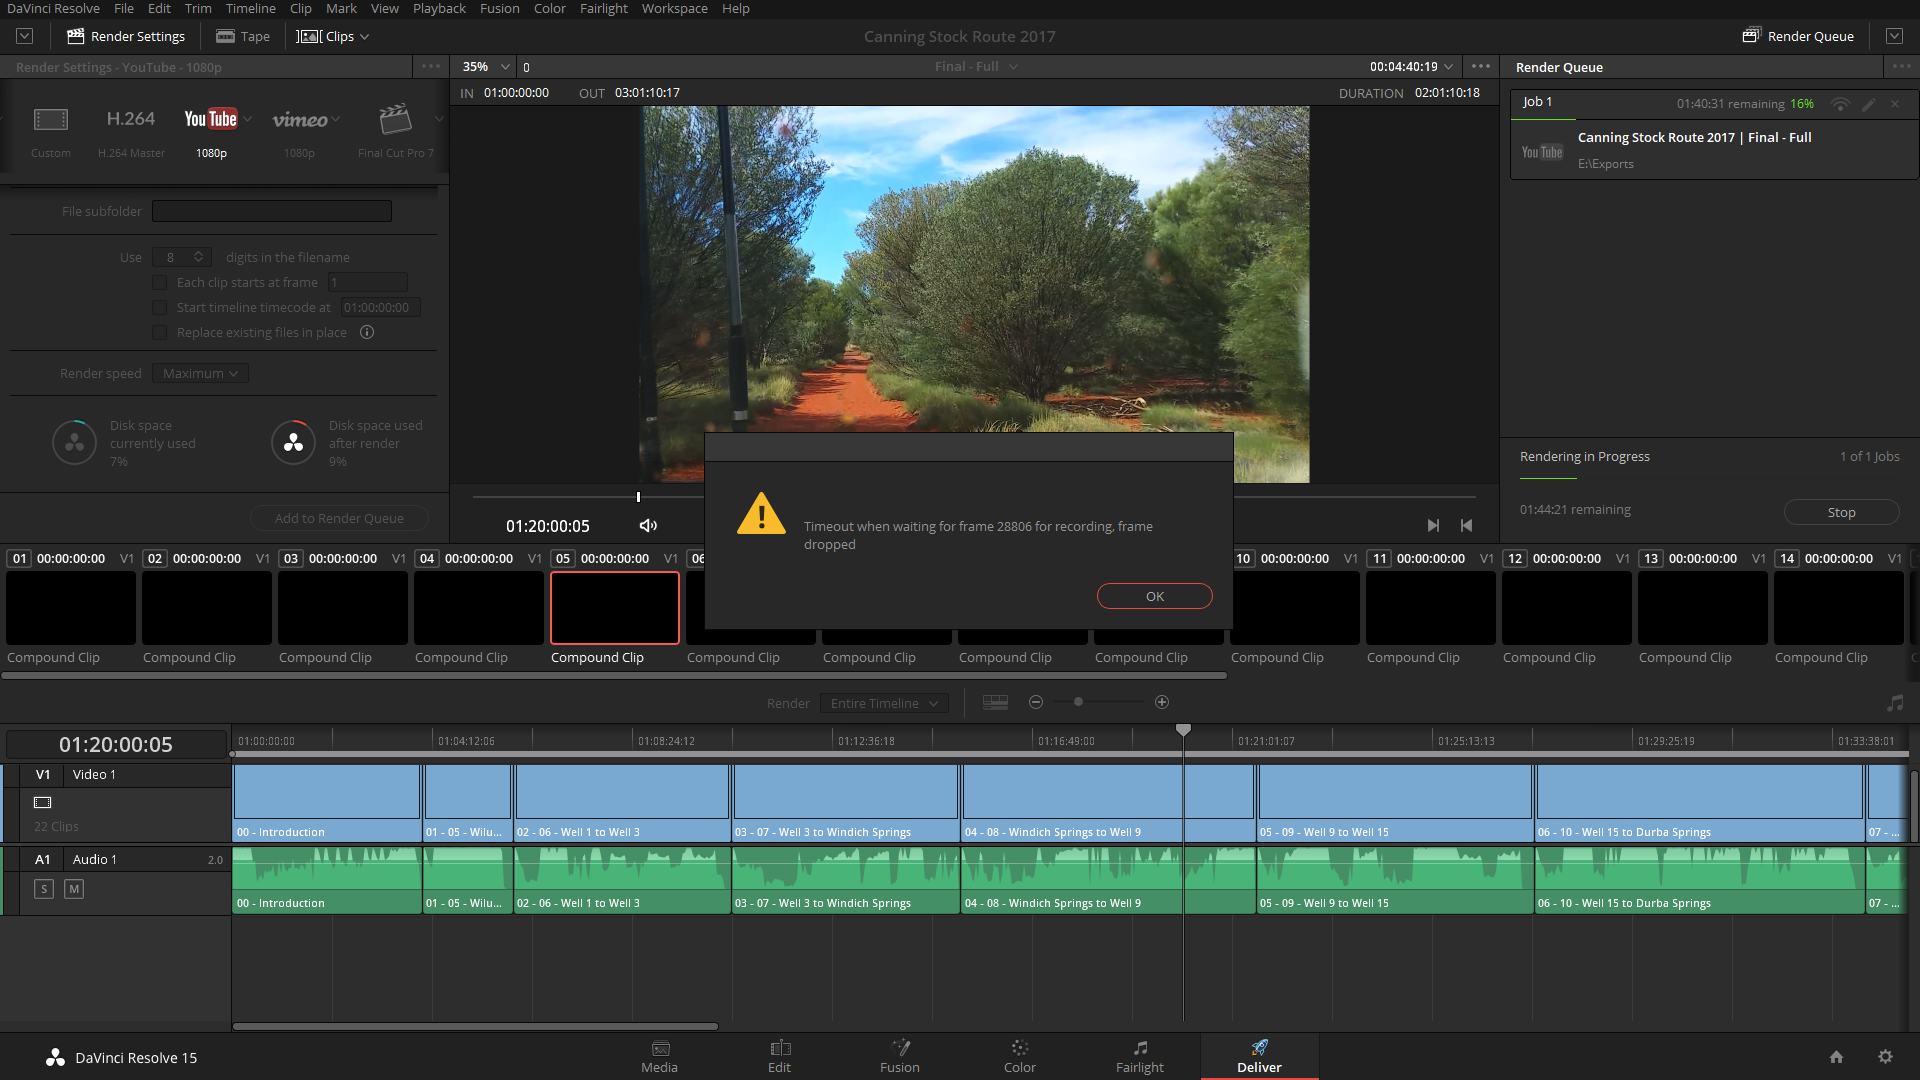1920x1080 pixels.
Task: Expand the YouTube preset dropdown arrow
Action: tap(248, 119)
